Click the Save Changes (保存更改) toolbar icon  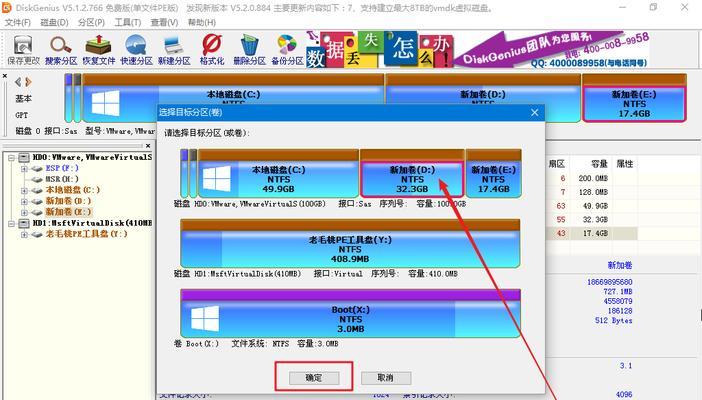pos(23,50)
